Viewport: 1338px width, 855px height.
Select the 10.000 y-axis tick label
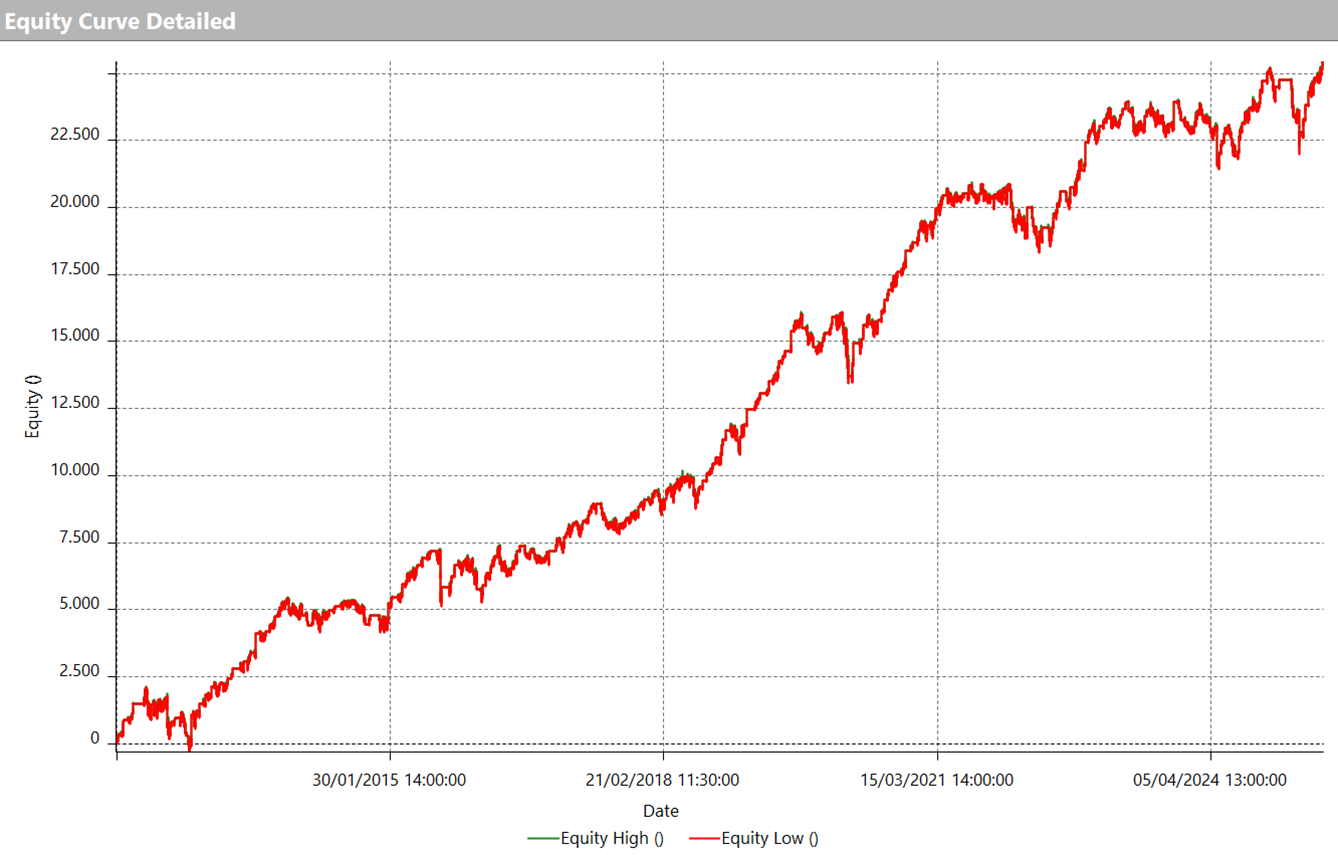tap(75, 472)
